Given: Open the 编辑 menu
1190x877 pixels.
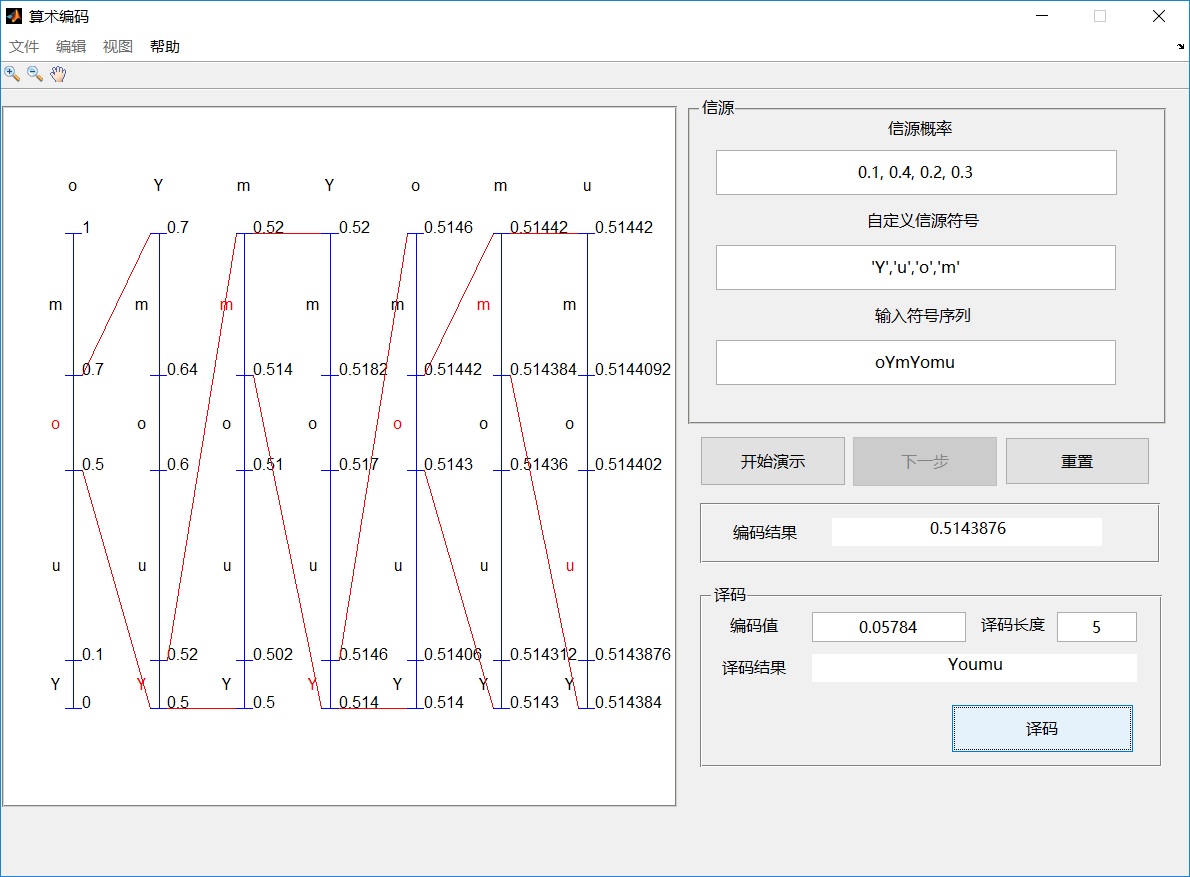Looking at the screenshot, I should pos(71,47).
